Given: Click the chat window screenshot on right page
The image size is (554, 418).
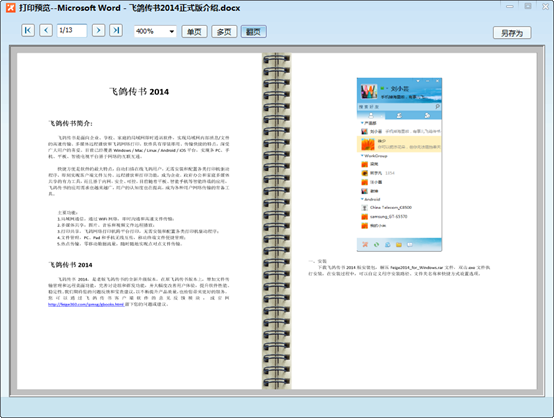Looking at the screenshot, I should pyautogui.click(x=399, y=165).
